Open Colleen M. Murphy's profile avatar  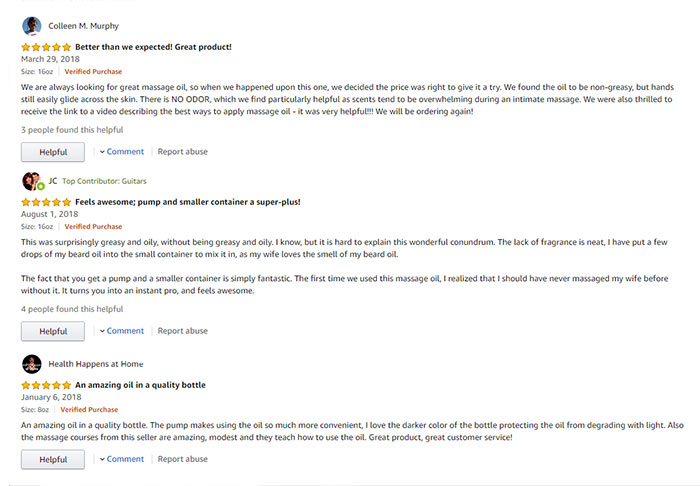click(x=32, y=26)
